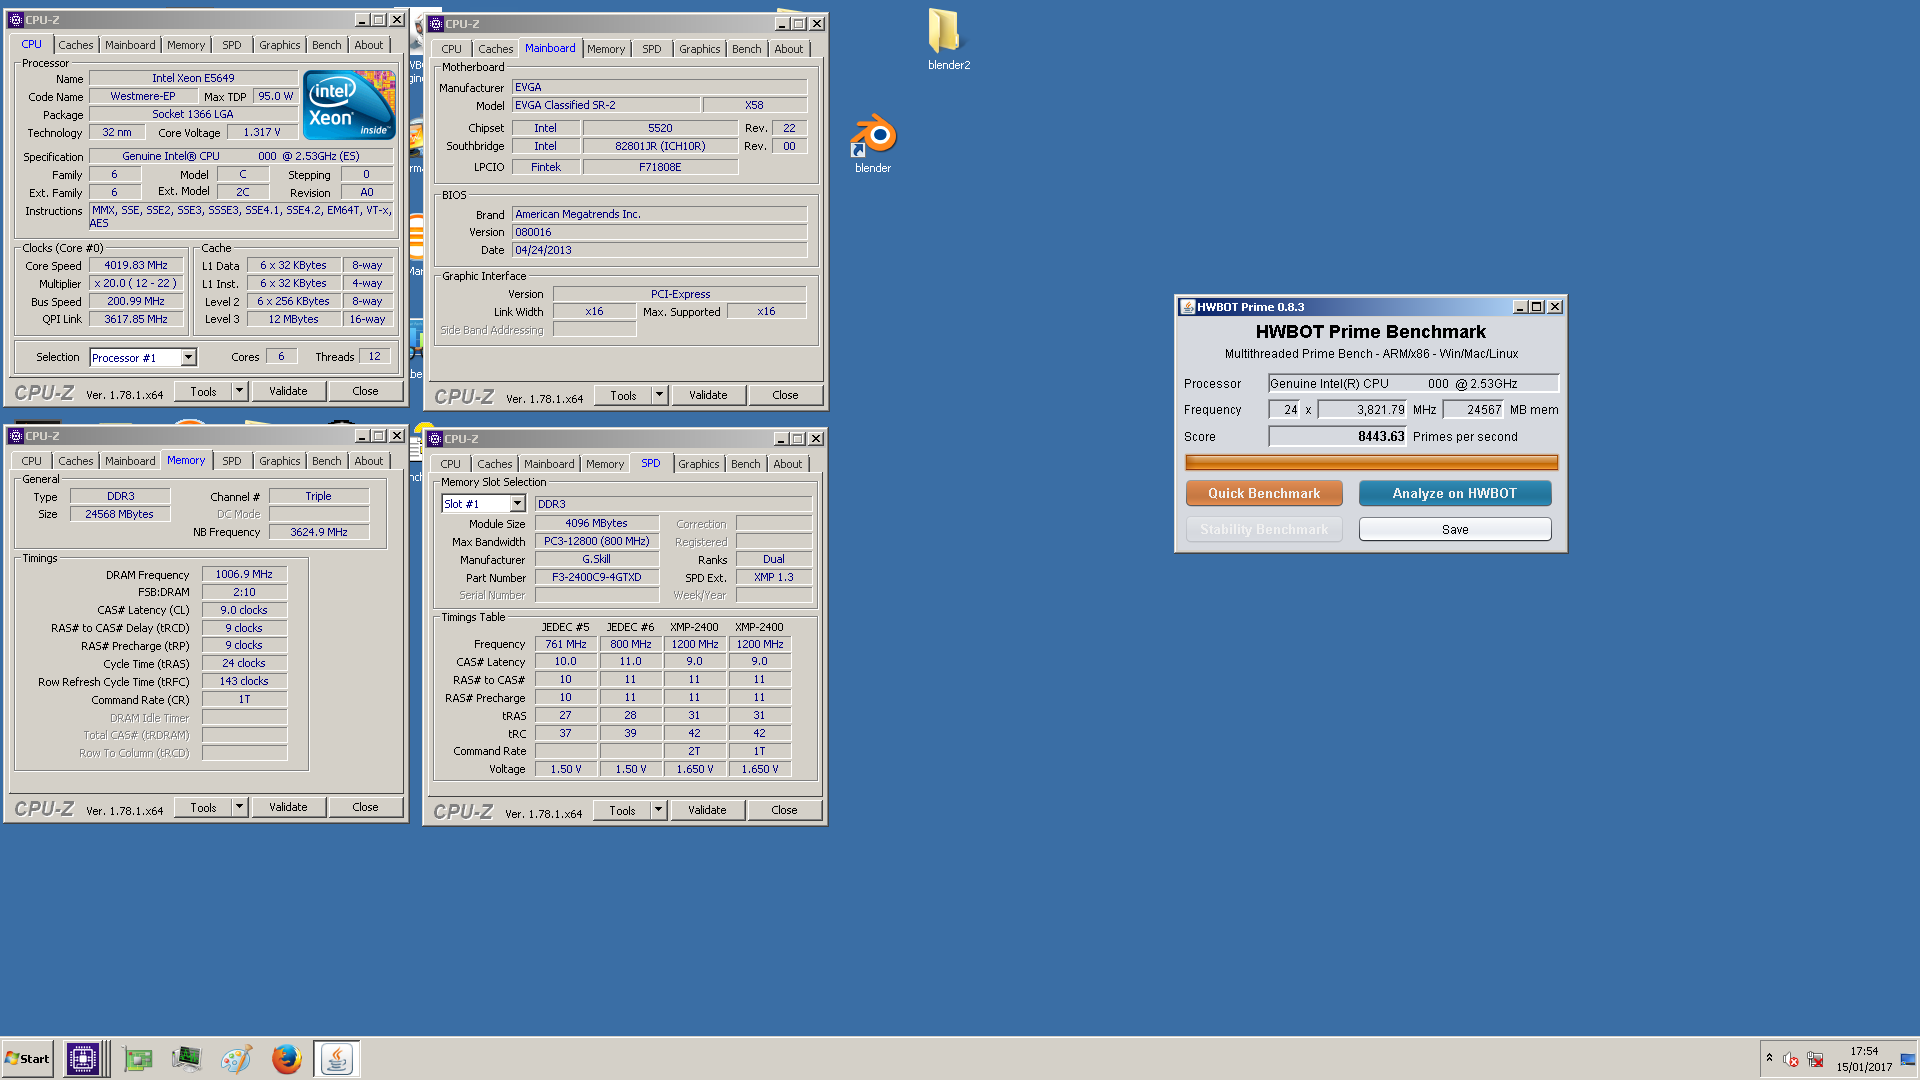Open the Slot #1 memory slot dropdown

point(517,504)
